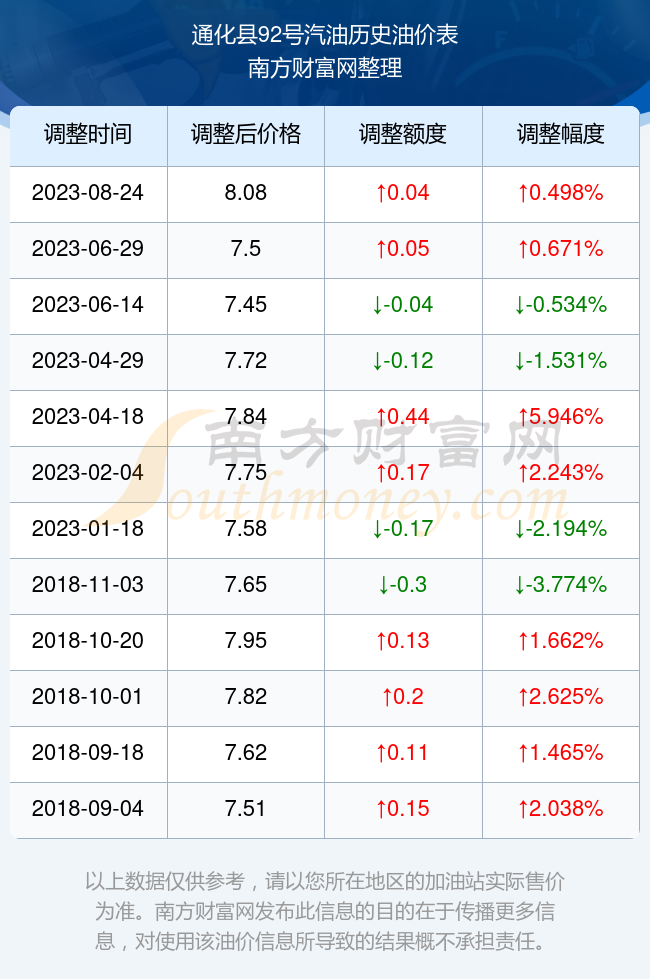This screenshot has height=980, width=650.
Task: Click the 调整幅度 column header
Action: pos(561,134)
